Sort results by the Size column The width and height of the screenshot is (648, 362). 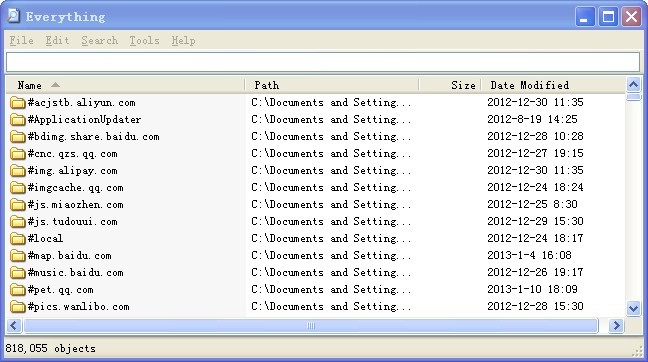(450, 85)
